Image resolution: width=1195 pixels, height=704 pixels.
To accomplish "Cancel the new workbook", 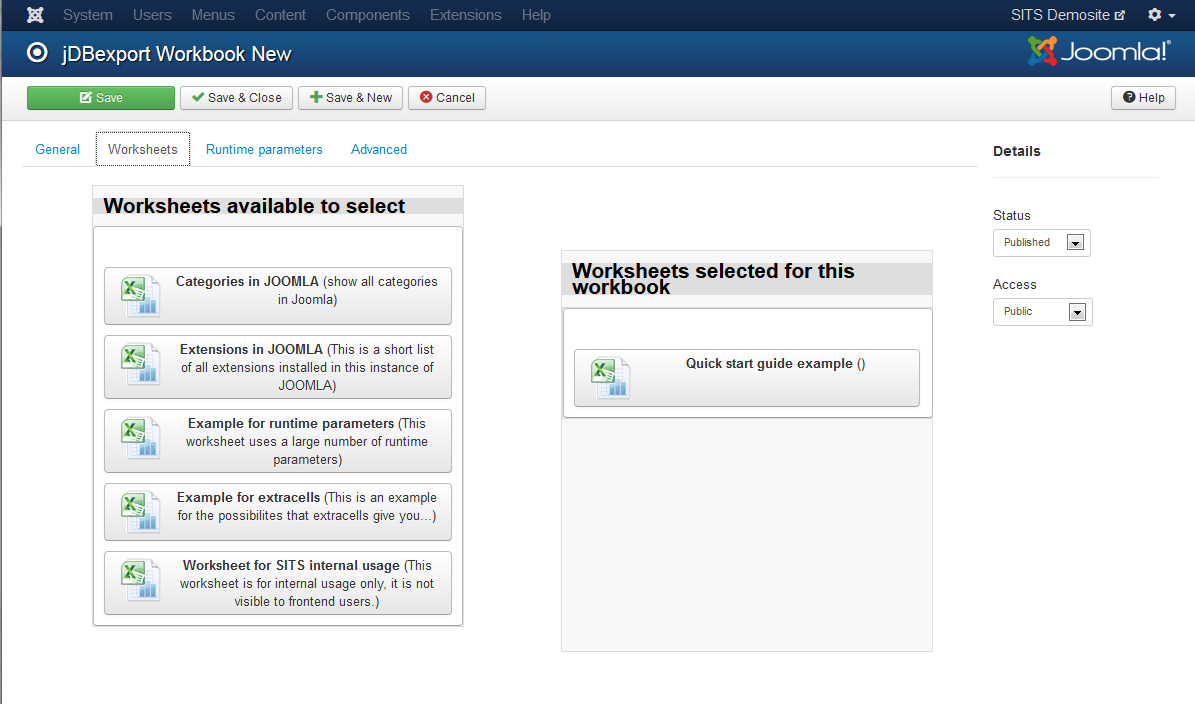I will [446, 98].
